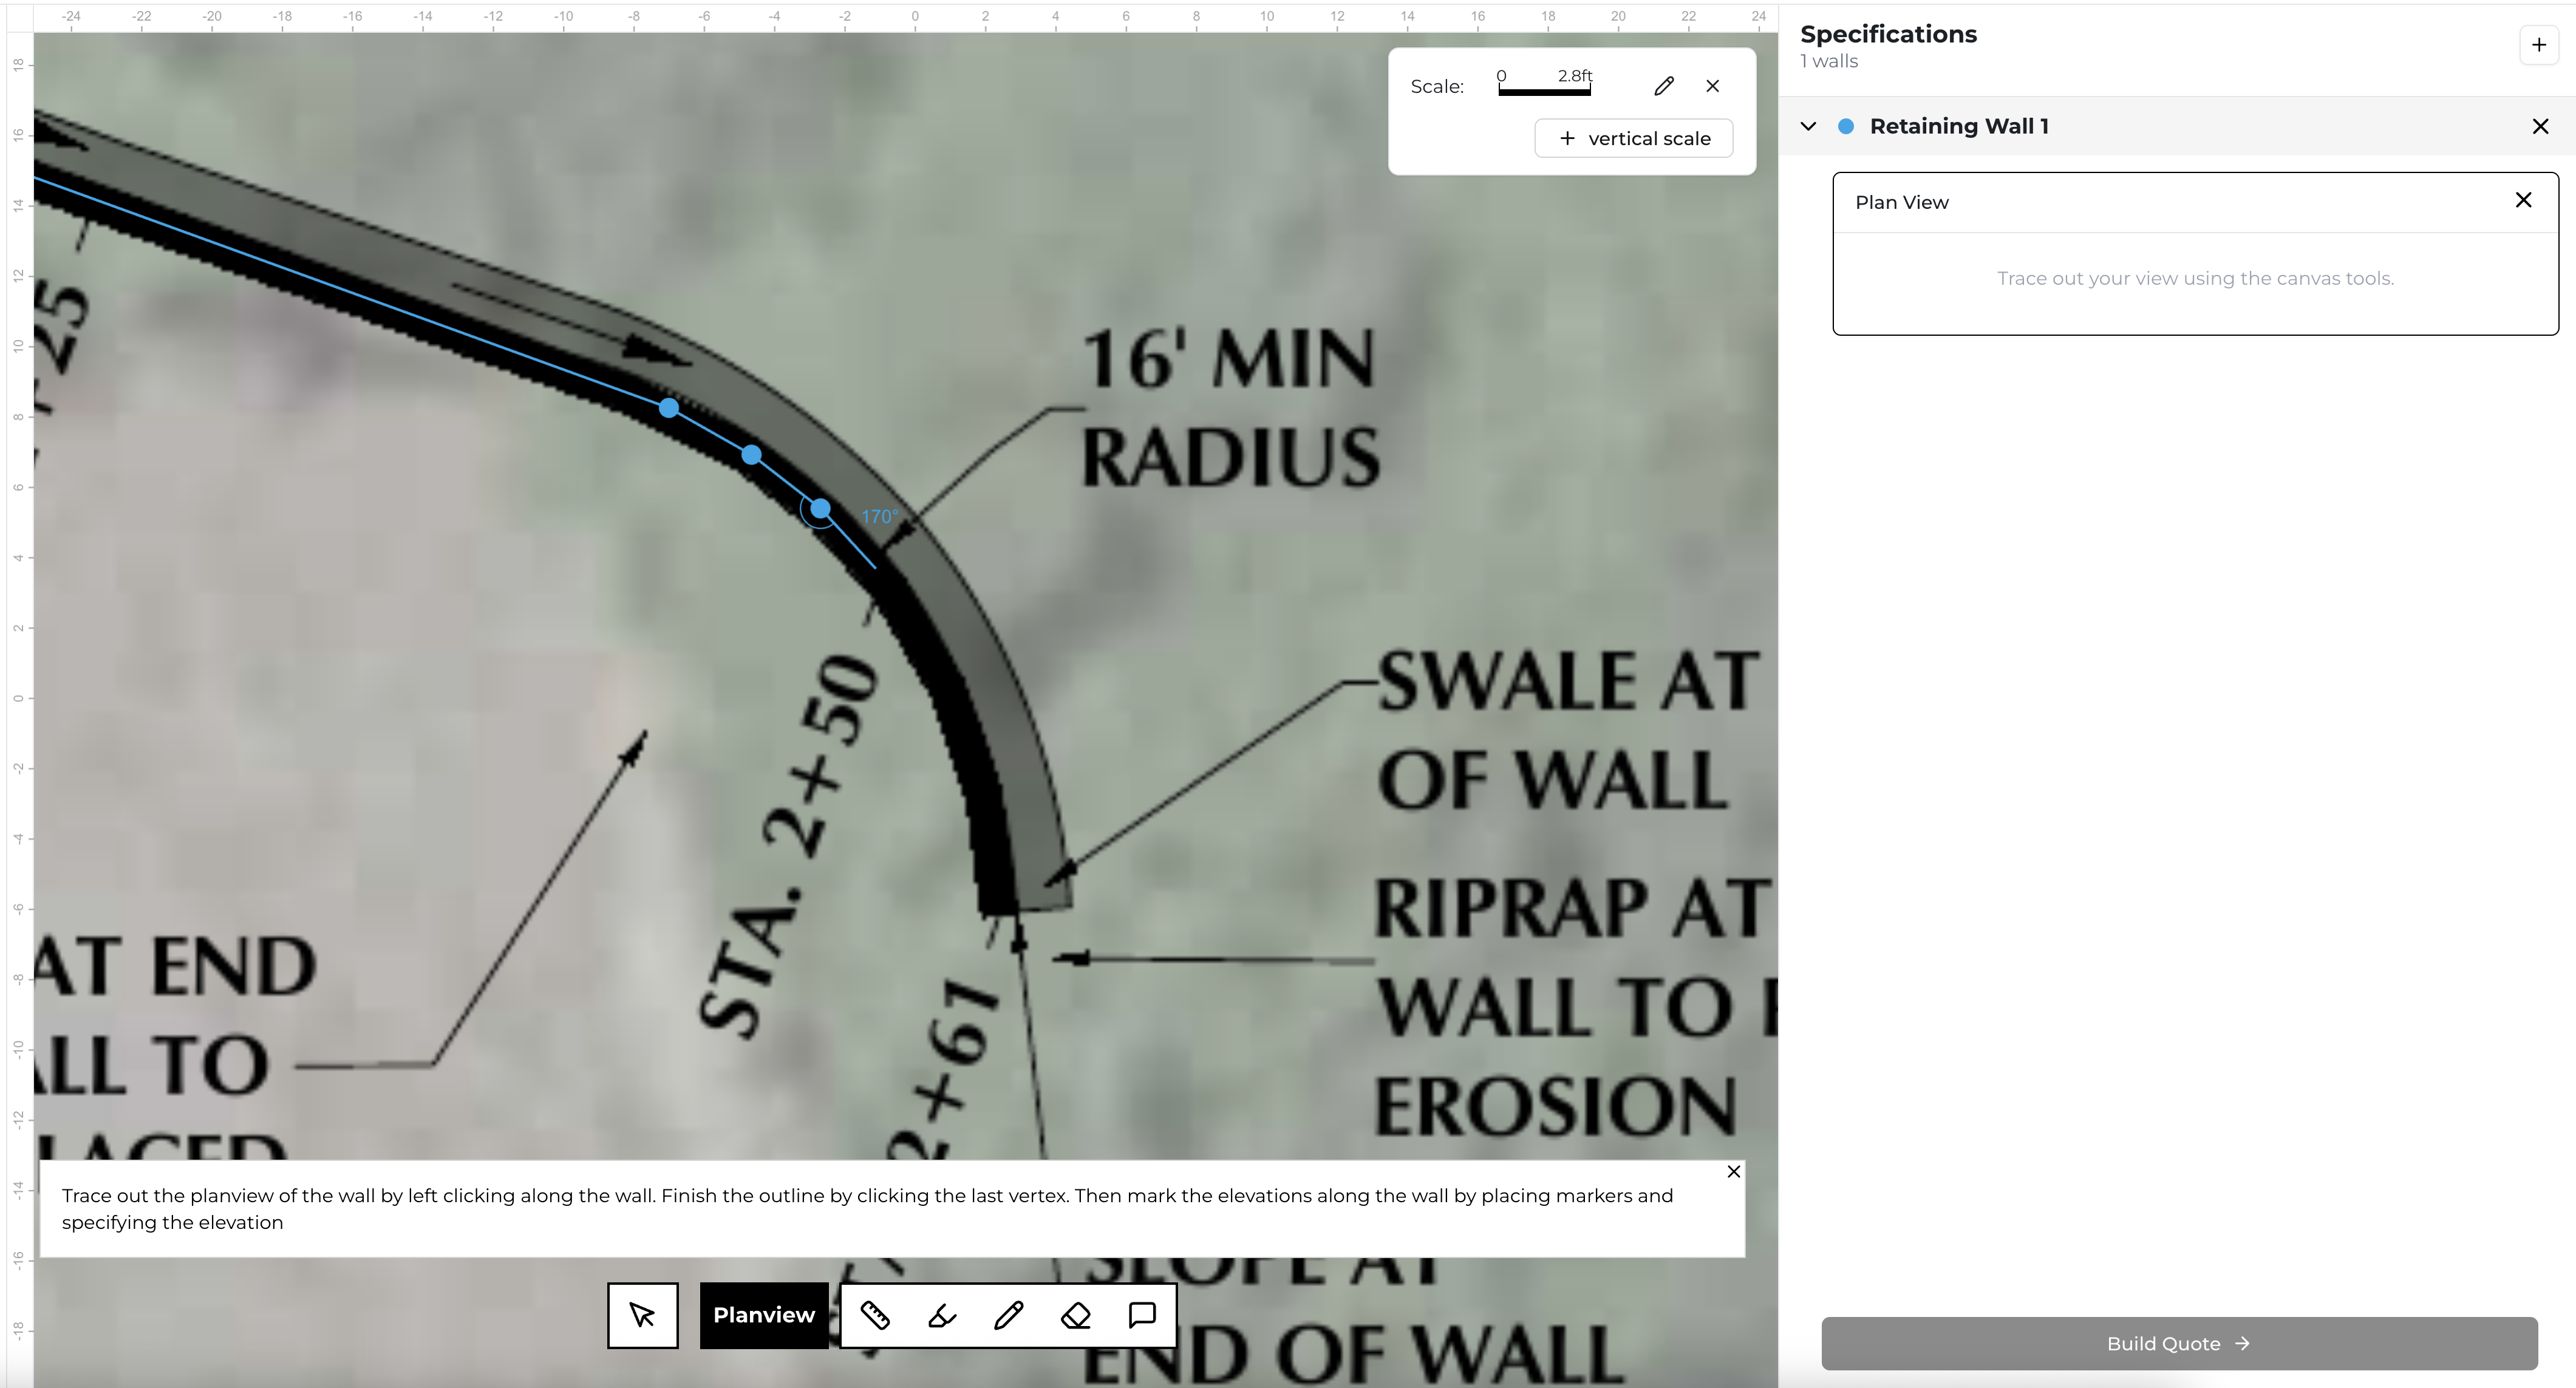Select the highlighter tool
The width and height of the screenshot is (2576, 1388).
point(942,1315)
